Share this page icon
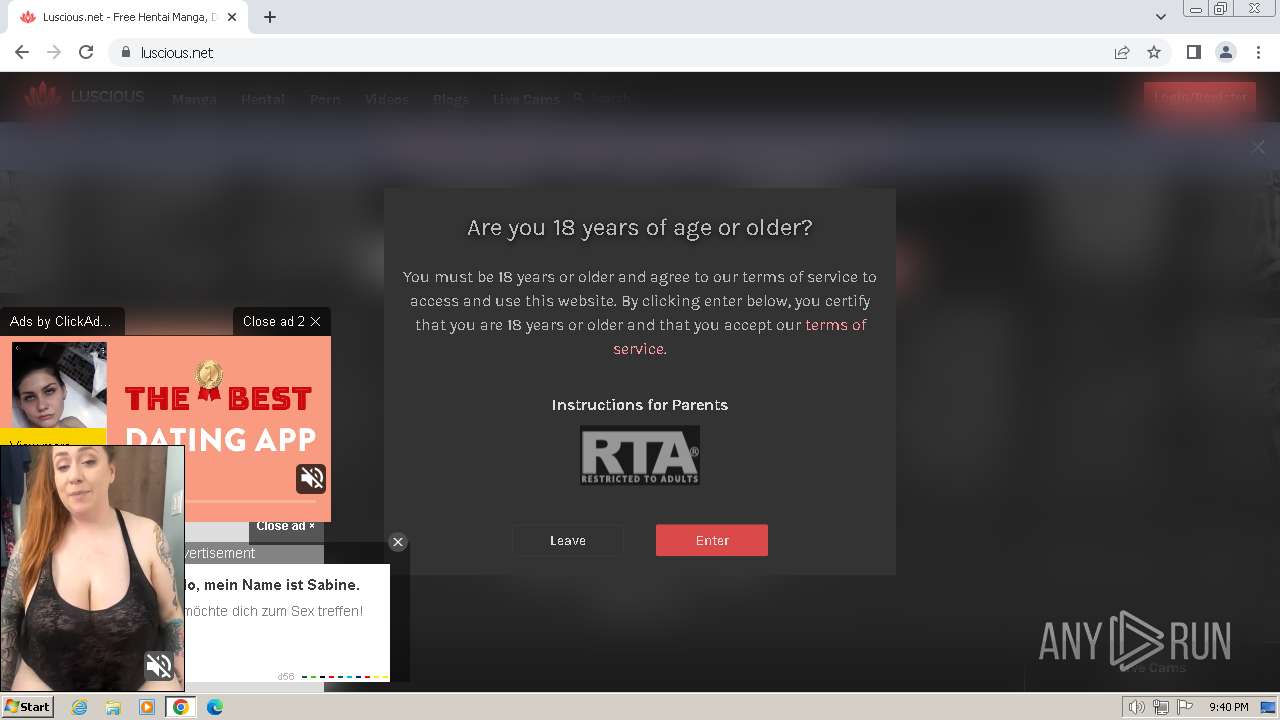 tap(1122, 52)
